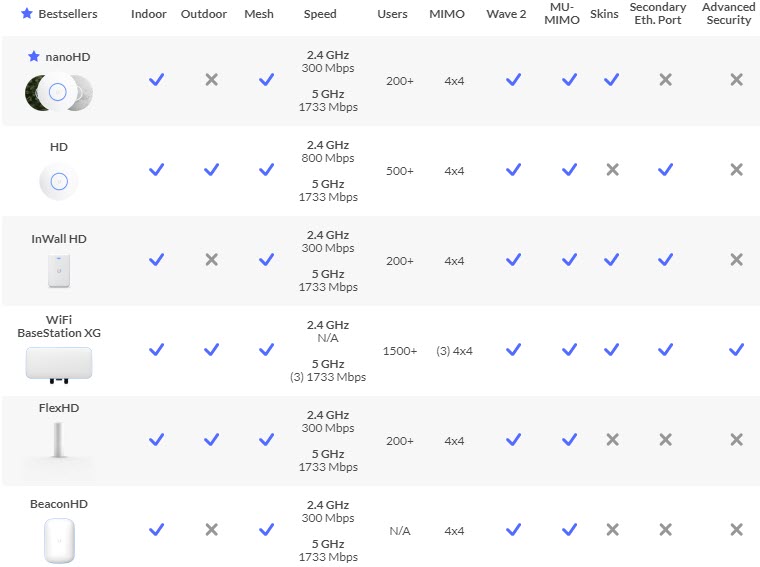The height and width of the screenshot is (567, 760).
Task: Select the MU-MIMO column header
Action: pyautogui.click(x=562, y=14)
